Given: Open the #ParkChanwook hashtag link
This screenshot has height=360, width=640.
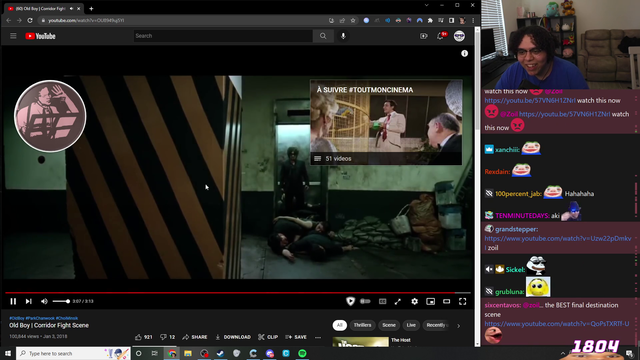Looking at the screenshot, I should tap(40, 318).
